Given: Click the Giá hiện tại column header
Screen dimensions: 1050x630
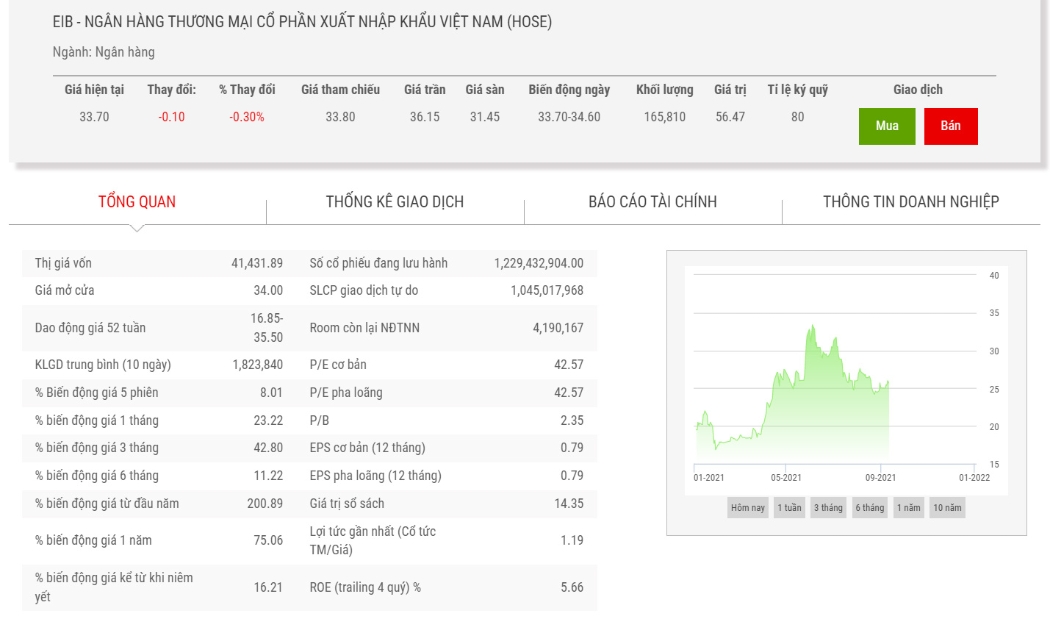Looking at the screenshot, I should click(94, 90).
